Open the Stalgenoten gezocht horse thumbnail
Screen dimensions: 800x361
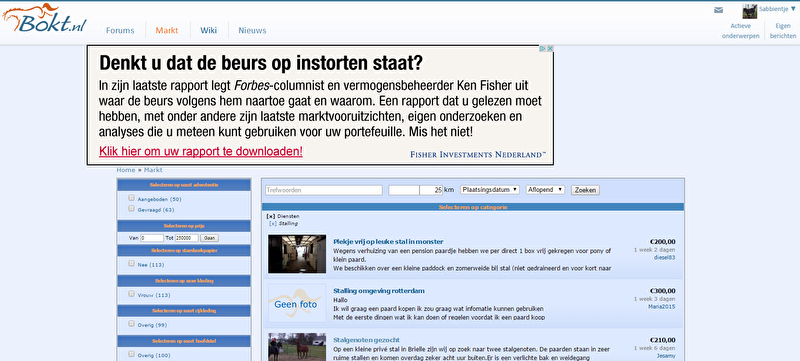(297, 347)
